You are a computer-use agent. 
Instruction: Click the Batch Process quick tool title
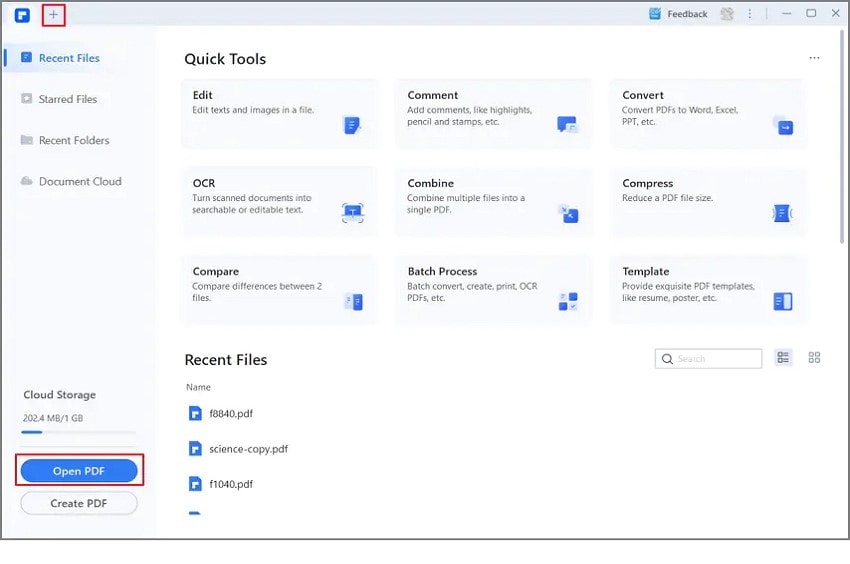click(442, 271)
